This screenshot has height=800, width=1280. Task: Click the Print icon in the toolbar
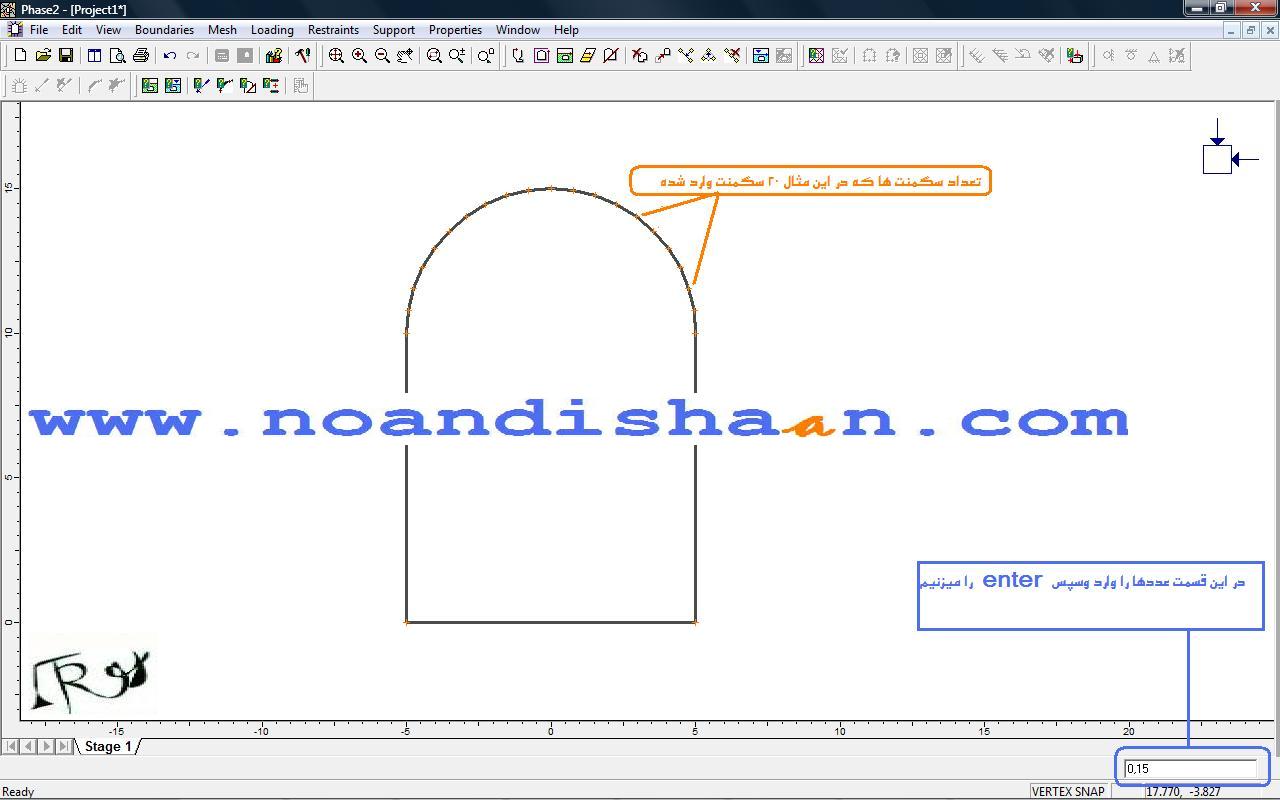click(x=141, y=56)
